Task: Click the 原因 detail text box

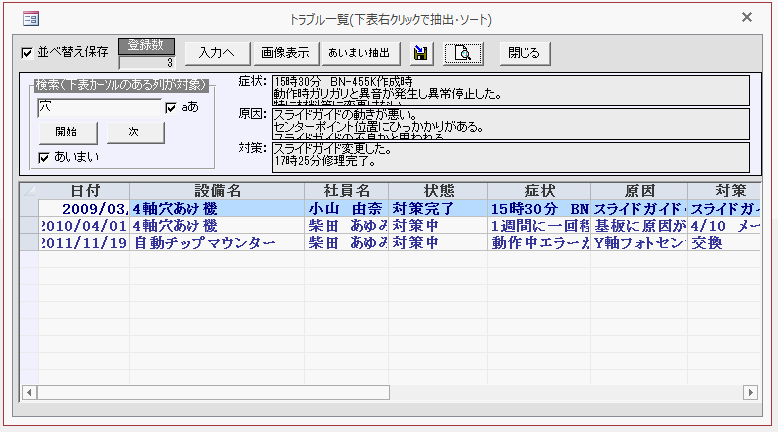Action: click(x=511, y=123)
